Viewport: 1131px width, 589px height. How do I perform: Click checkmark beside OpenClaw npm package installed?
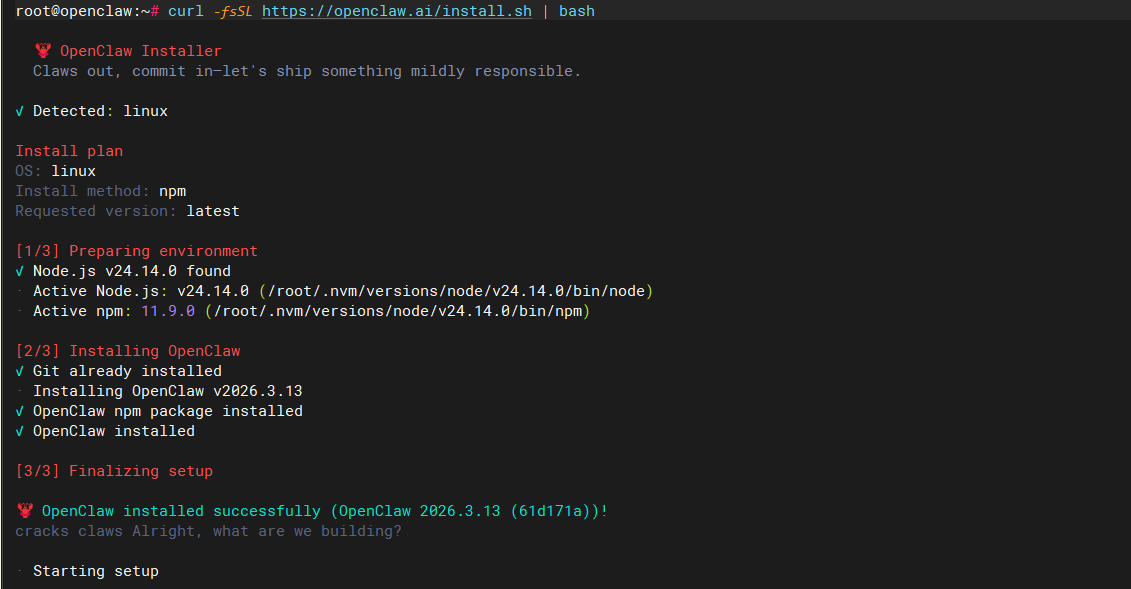click(19, 411)
